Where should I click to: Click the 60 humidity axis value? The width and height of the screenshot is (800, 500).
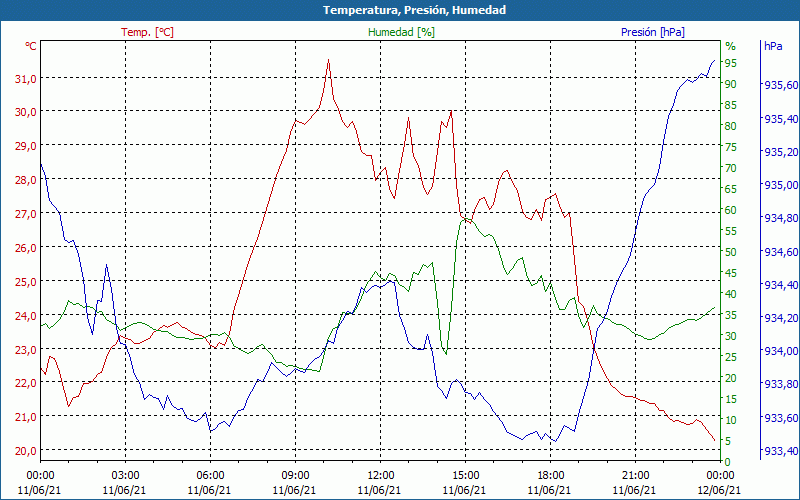pyautogui.click(x=731, y=210)
